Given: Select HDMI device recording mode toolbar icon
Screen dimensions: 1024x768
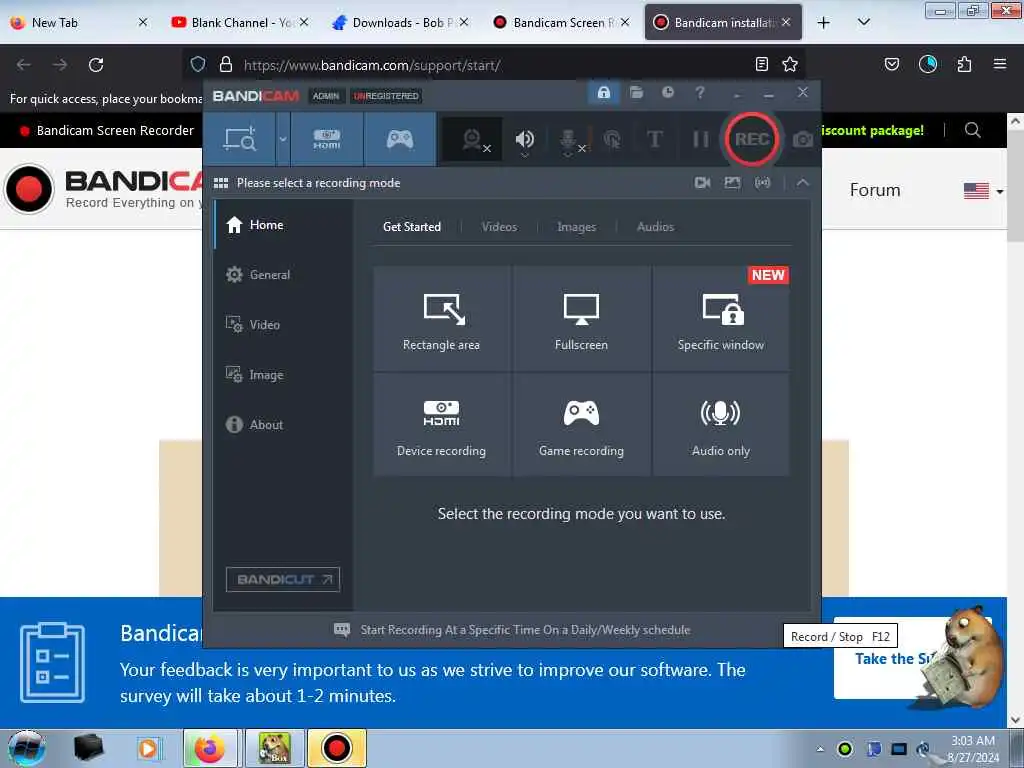Looking at the screenshot, I should click(x=327, y=139).
